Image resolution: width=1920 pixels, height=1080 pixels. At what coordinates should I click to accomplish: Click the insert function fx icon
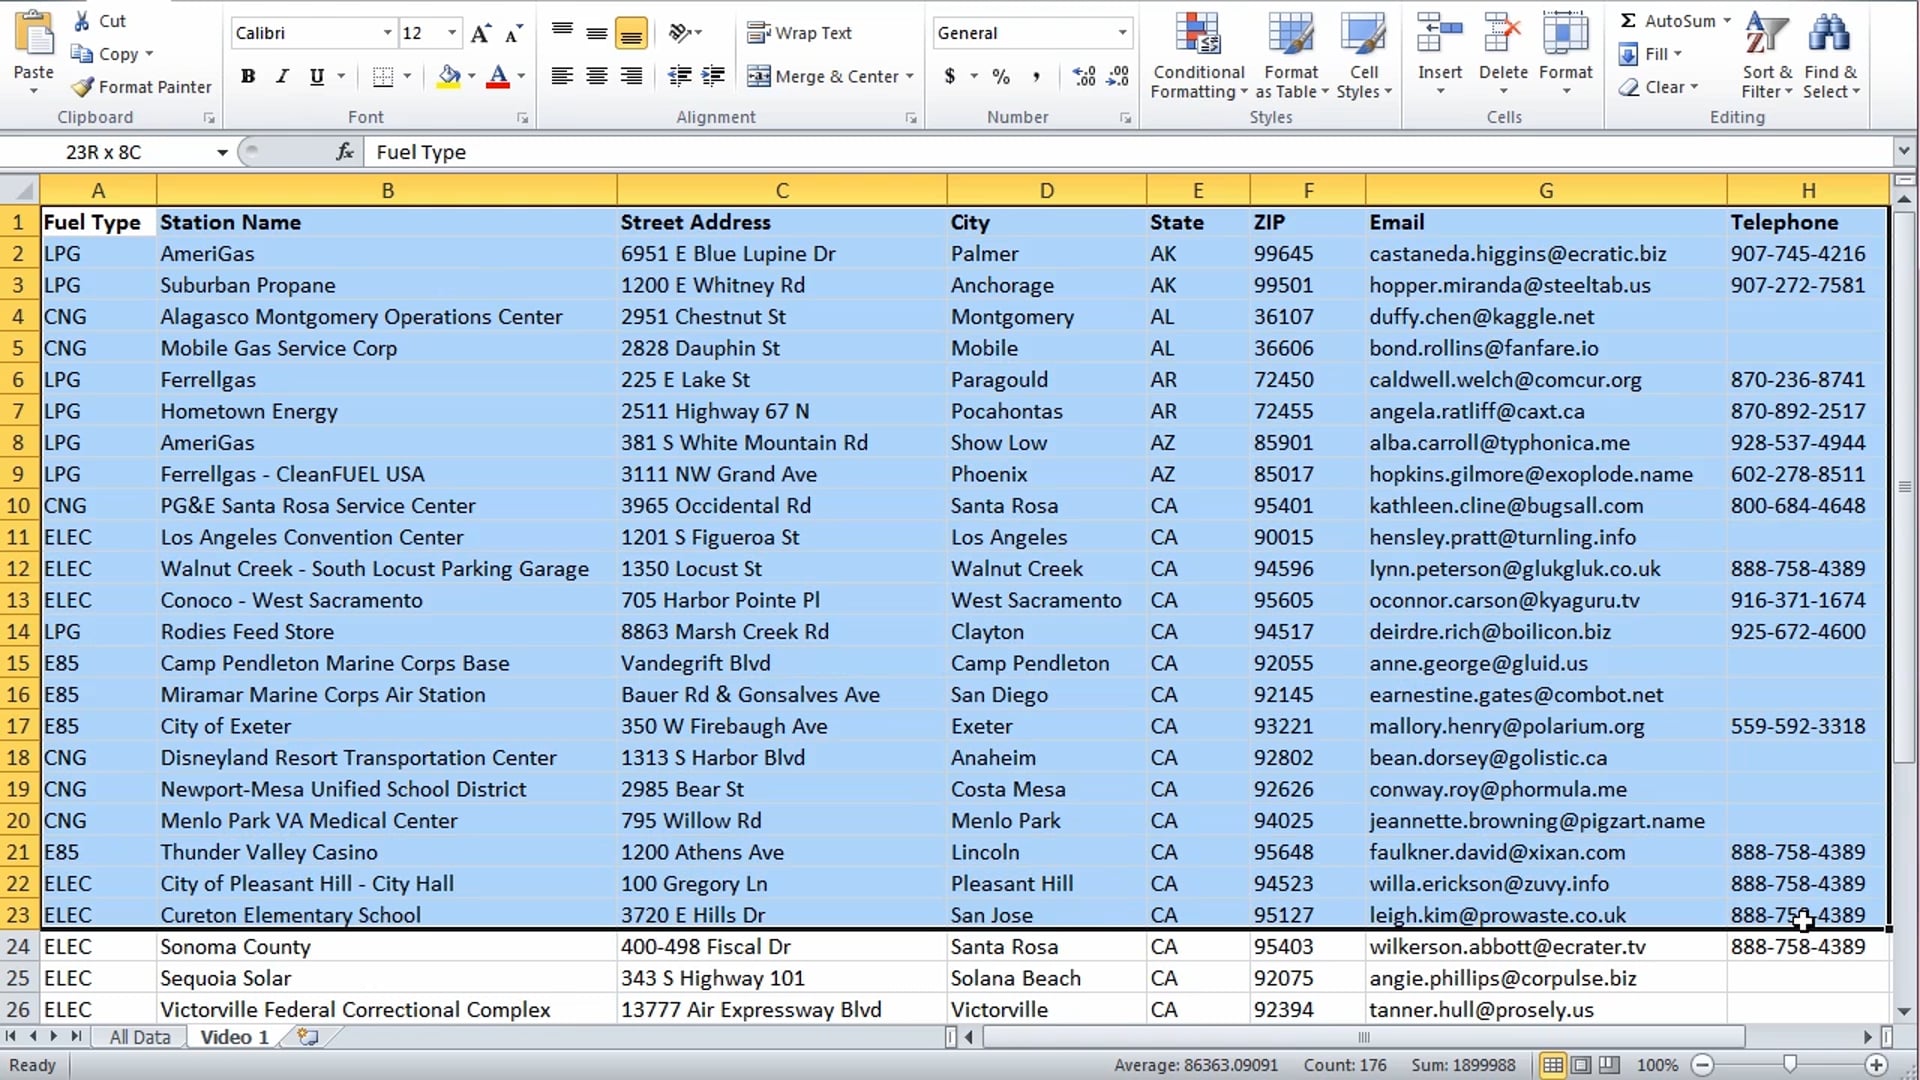[345, 152]
